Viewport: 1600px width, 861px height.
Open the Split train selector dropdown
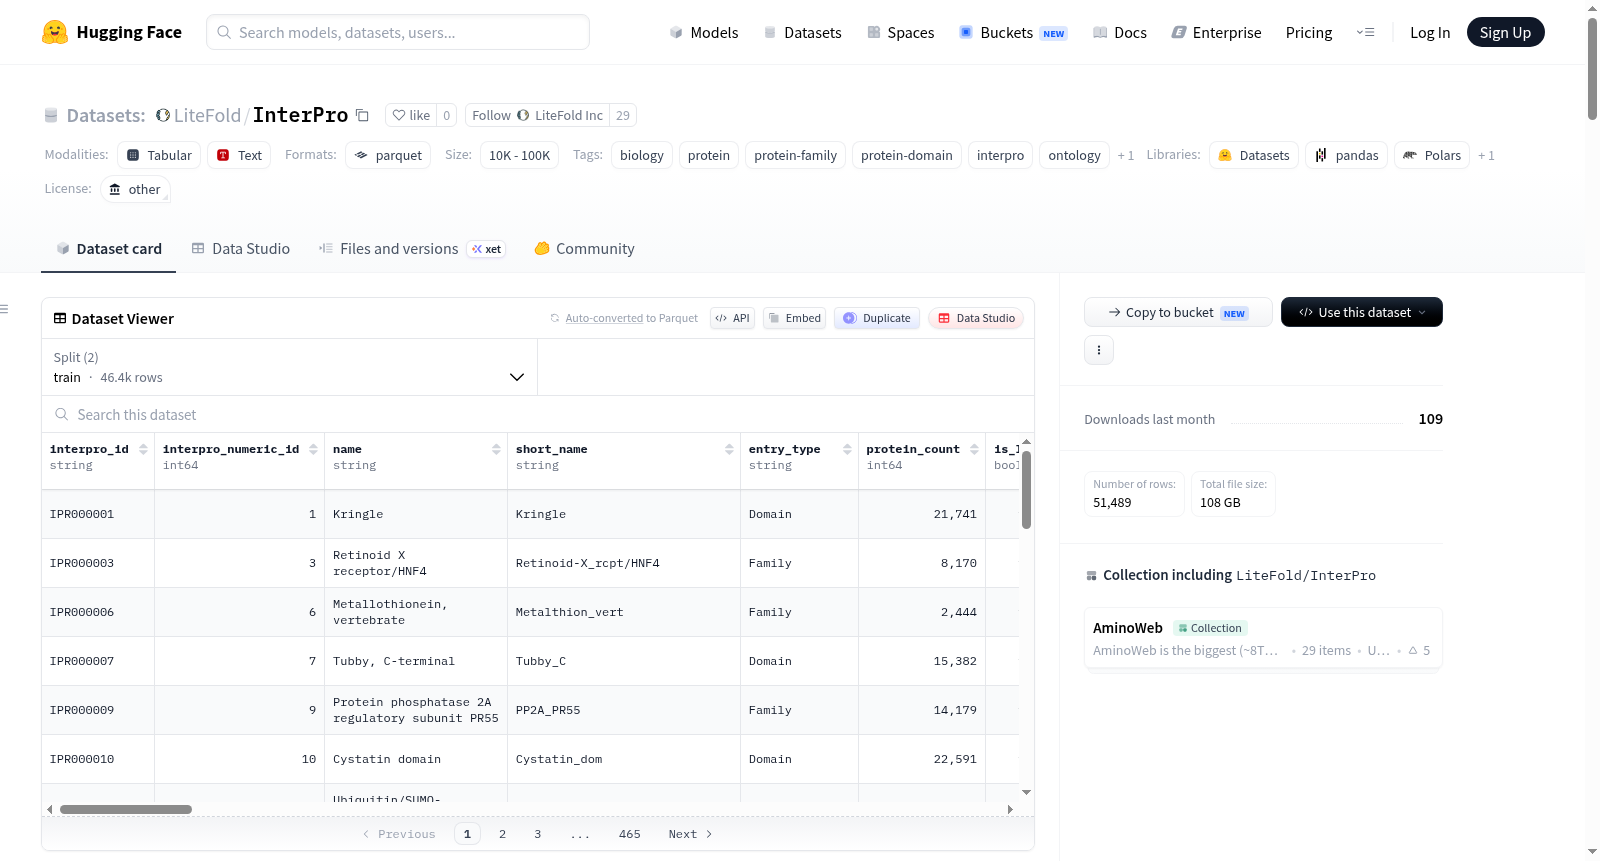(x=289, y=367)
